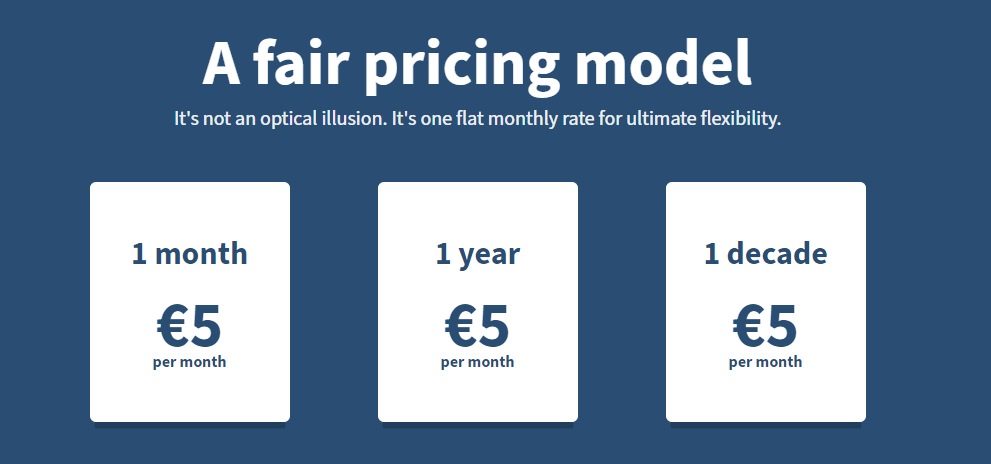Click the word "flexibility" in the subtitle
The image size is (991, 464).
coord(738,119)
